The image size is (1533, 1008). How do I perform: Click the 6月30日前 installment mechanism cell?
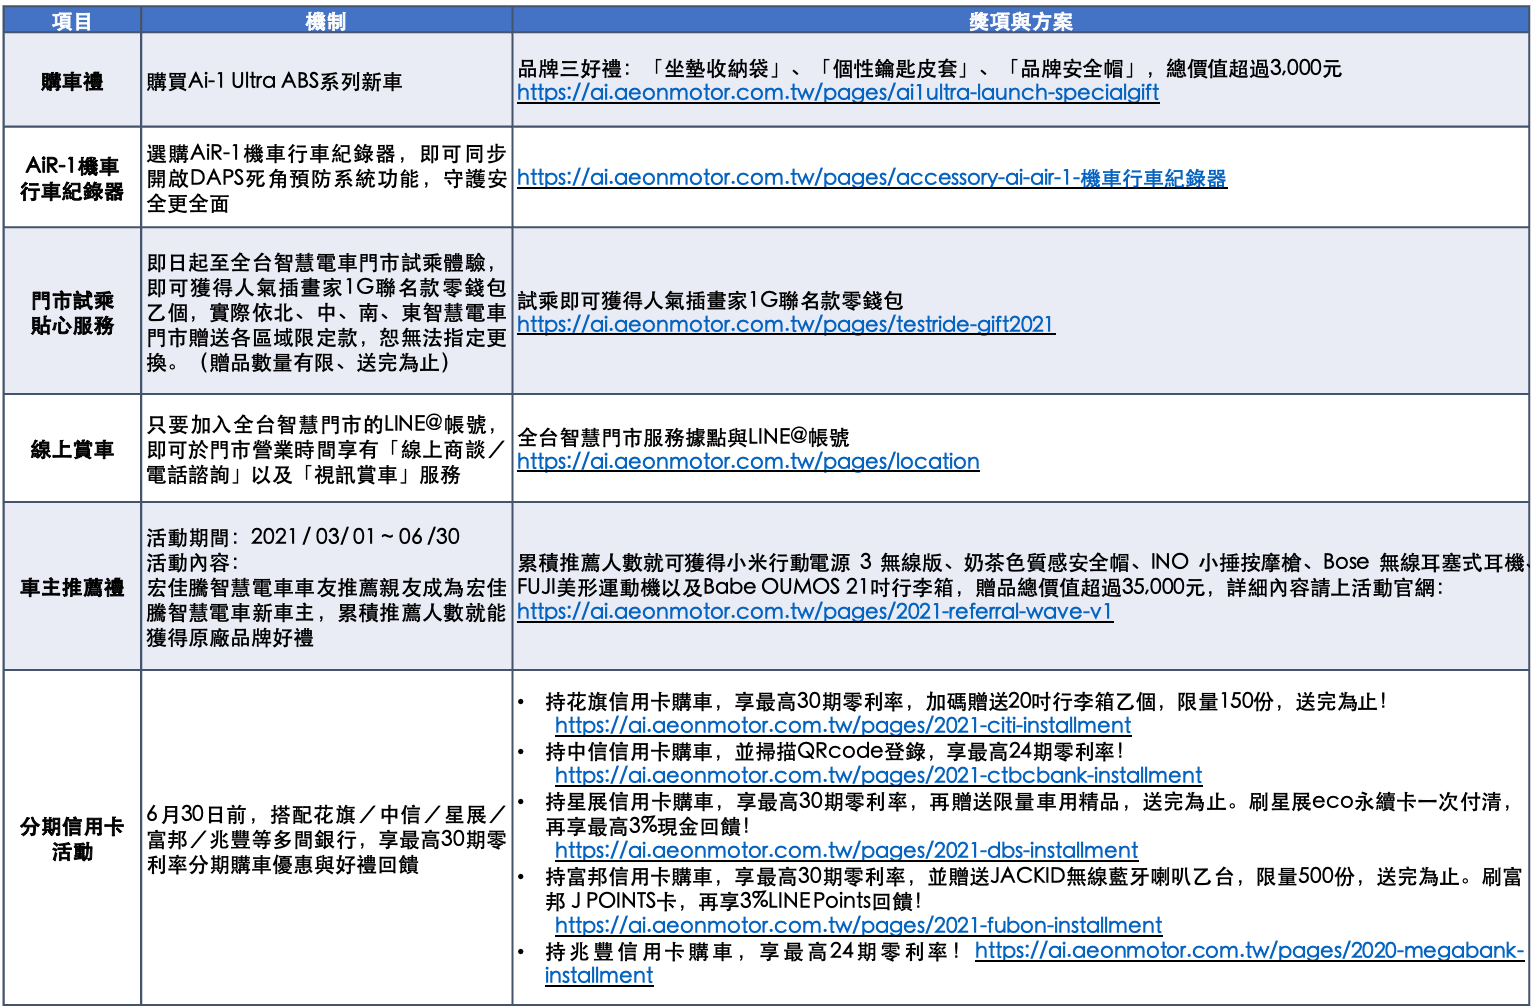tap(326, 839)
